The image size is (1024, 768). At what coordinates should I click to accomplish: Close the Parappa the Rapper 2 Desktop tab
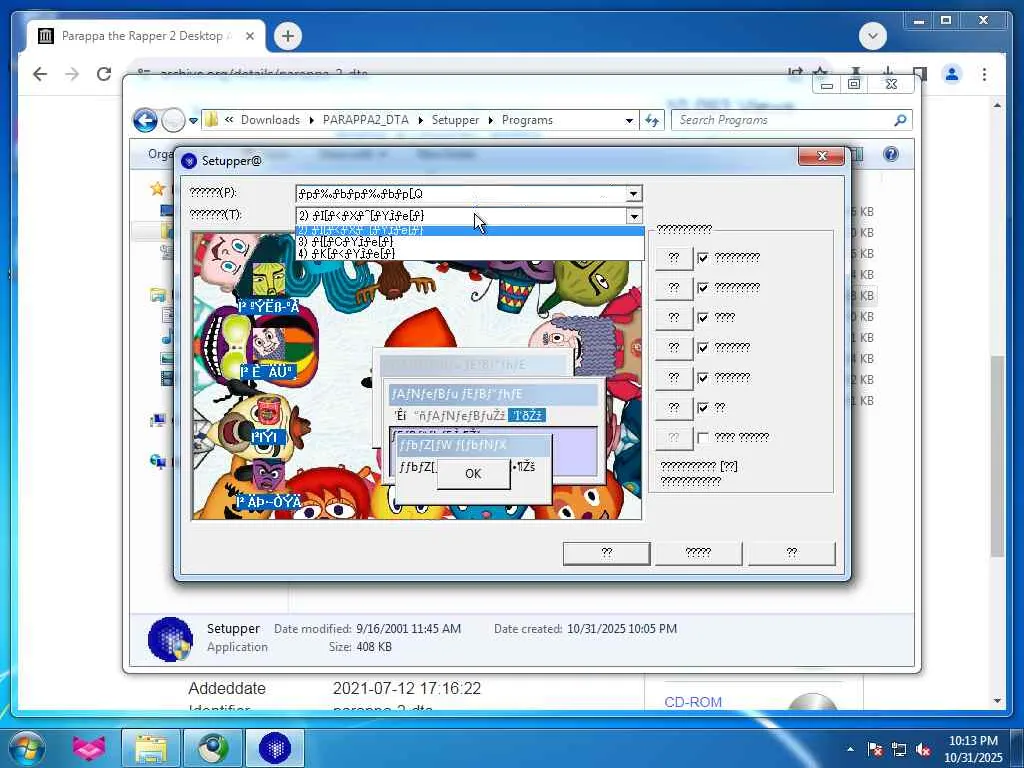[x=249, y=37]
